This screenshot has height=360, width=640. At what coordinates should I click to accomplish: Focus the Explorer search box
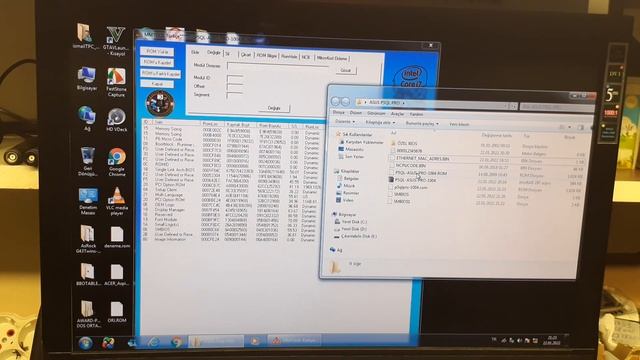pos(556,107)
